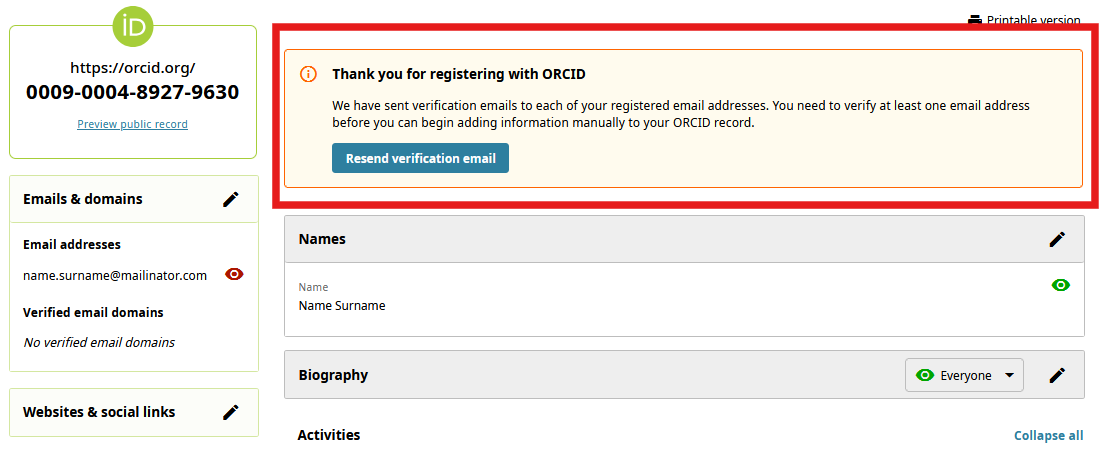Click the Biography dropdown caret arrow
The width and height of the screenshot is (1102, 451).
tap(1009, 375)
